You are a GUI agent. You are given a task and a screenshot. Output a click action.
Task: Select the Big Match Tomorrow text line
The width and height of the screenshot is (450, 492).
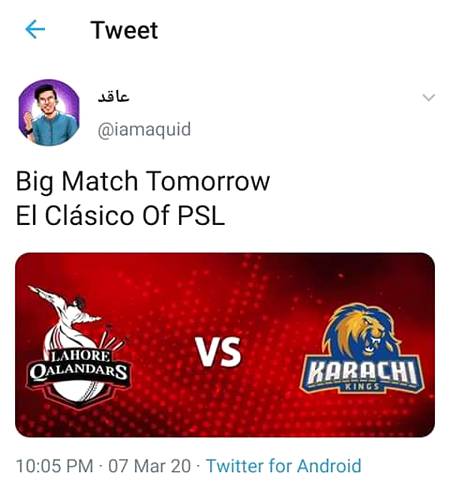click(x=143, y=181)
